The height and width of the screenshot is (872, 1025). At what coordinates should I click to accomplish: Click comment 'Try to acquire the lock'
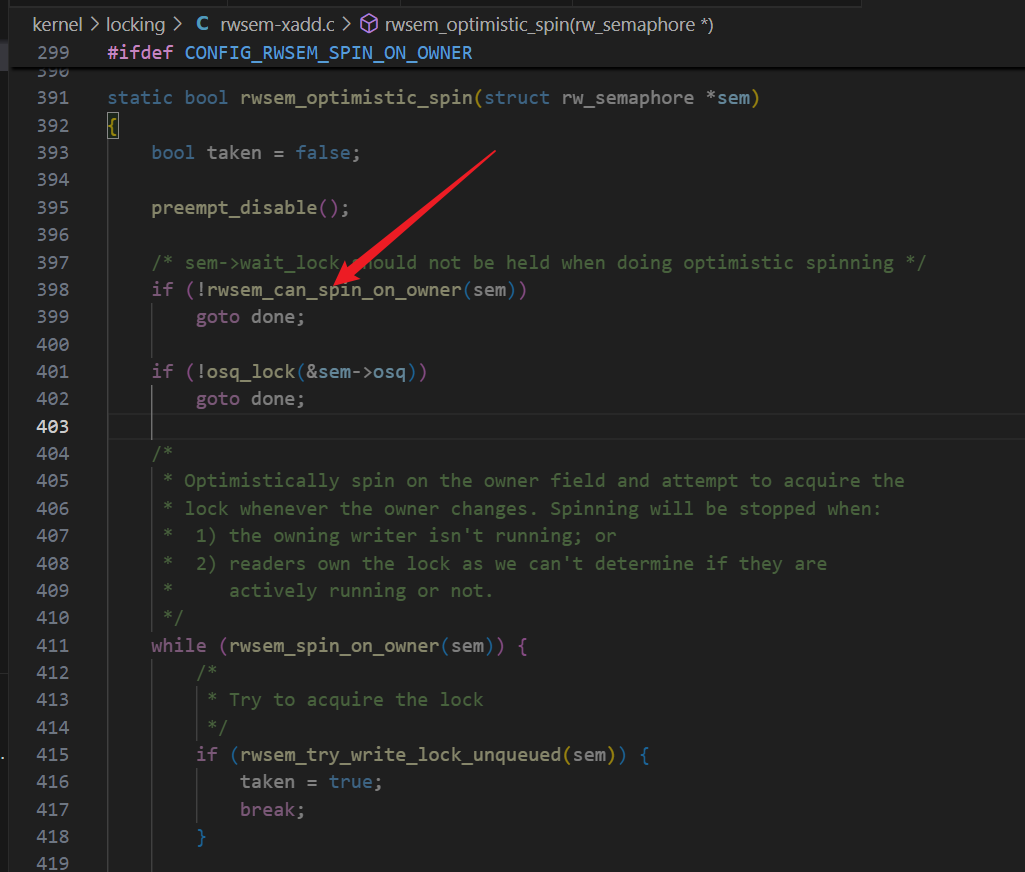coord(356,700)
